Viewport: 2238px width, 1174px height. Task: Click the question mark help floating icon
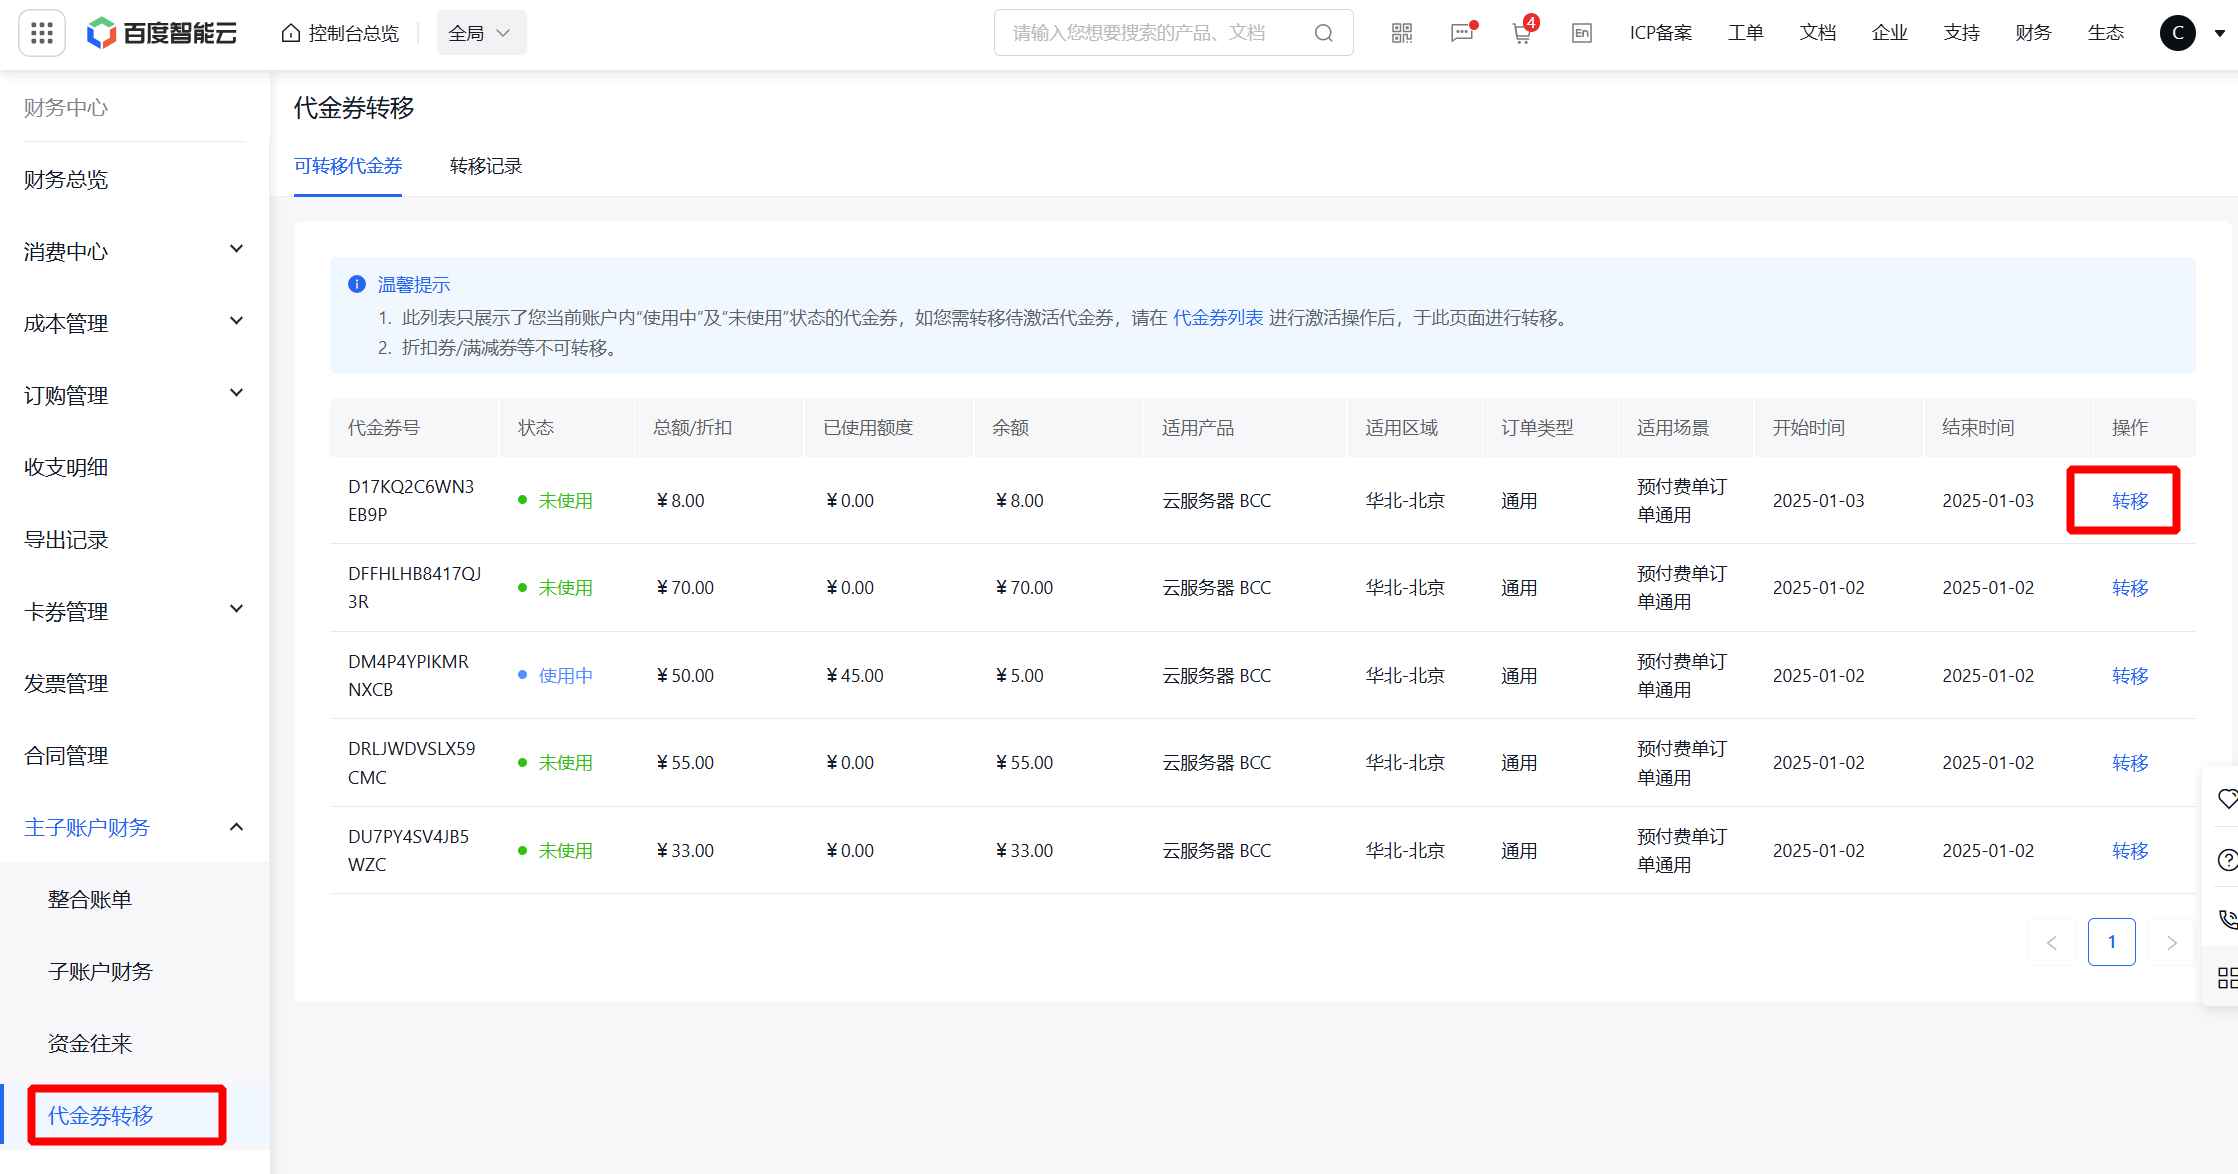[2227, 860]
